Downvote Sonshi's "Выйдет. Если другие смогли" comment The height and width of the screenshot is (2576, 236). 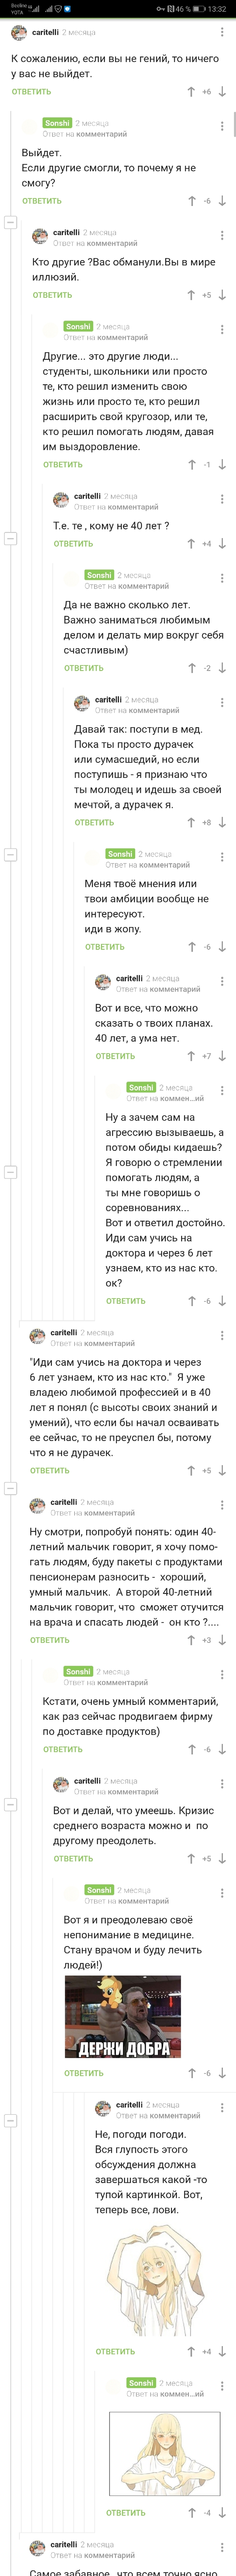tap(222, 201)
